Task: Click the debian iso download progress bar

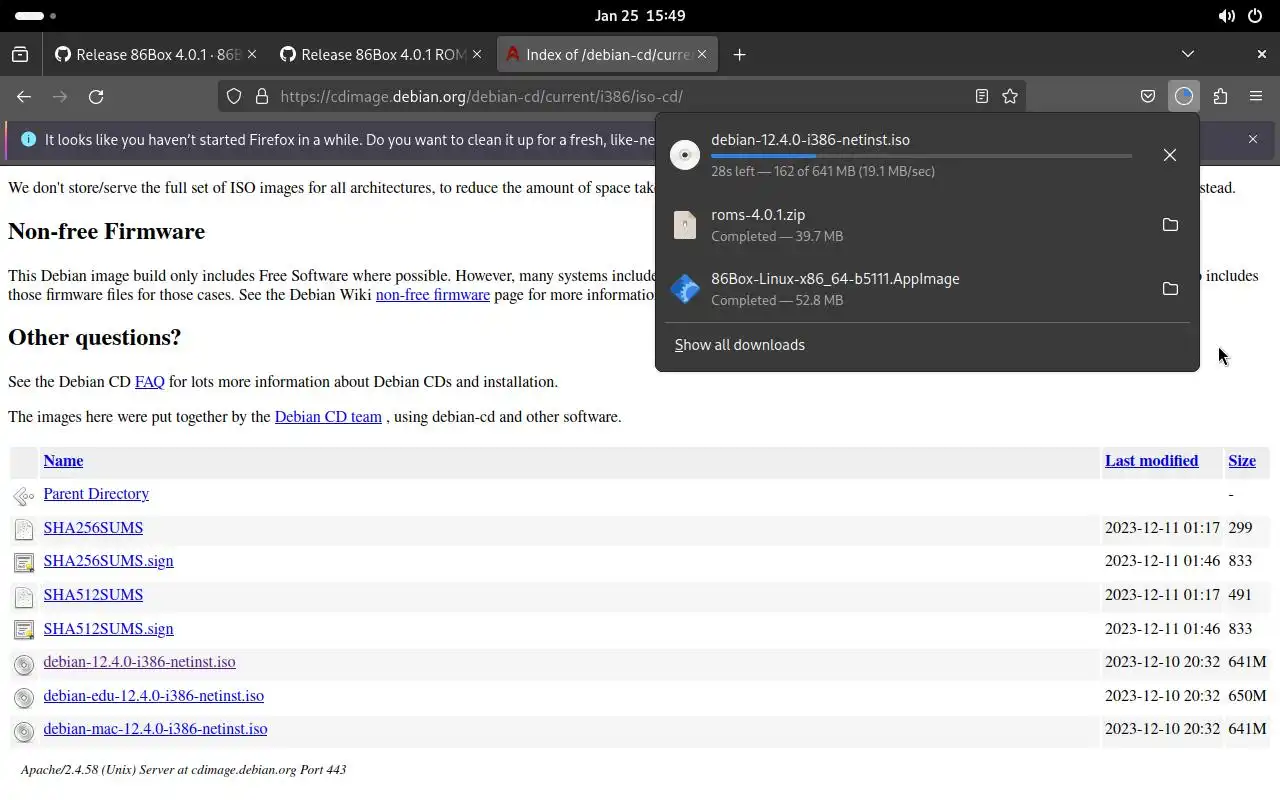Action: [921, 156]
